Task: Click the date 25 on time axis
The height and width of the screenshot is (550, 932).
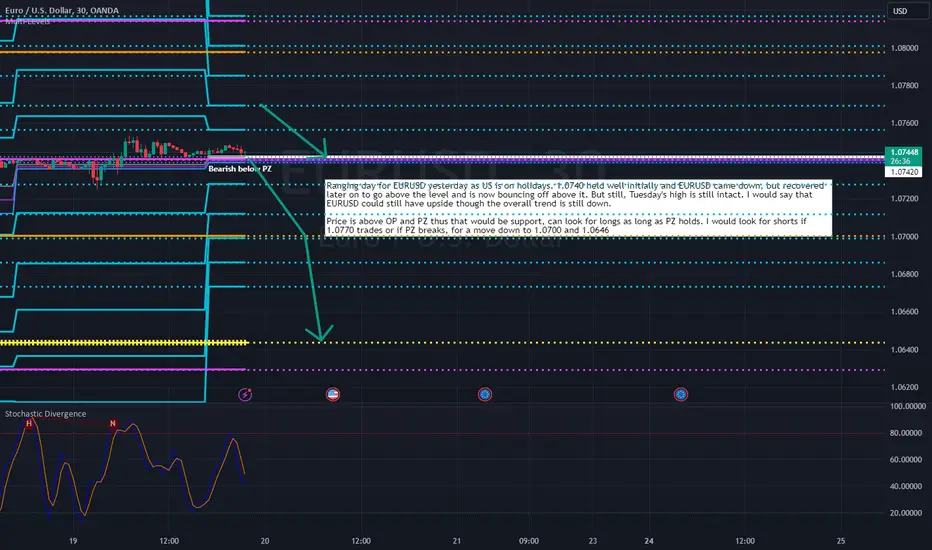Action: 840,541
